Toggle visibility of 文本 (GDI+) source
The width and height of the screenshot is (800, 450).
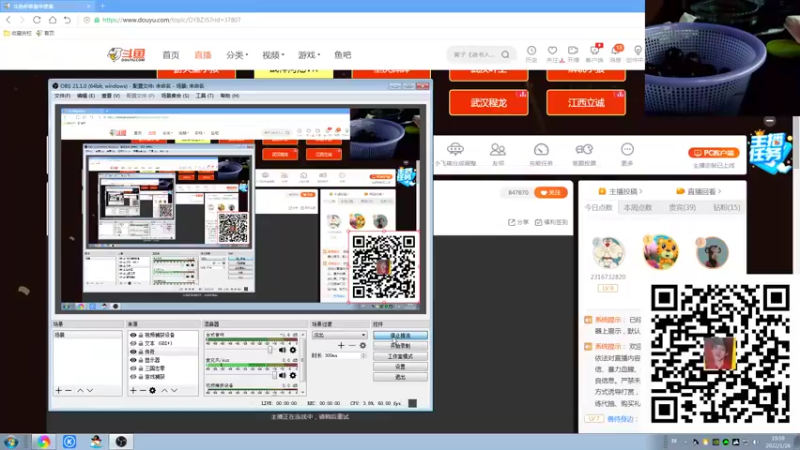[133, 343]
